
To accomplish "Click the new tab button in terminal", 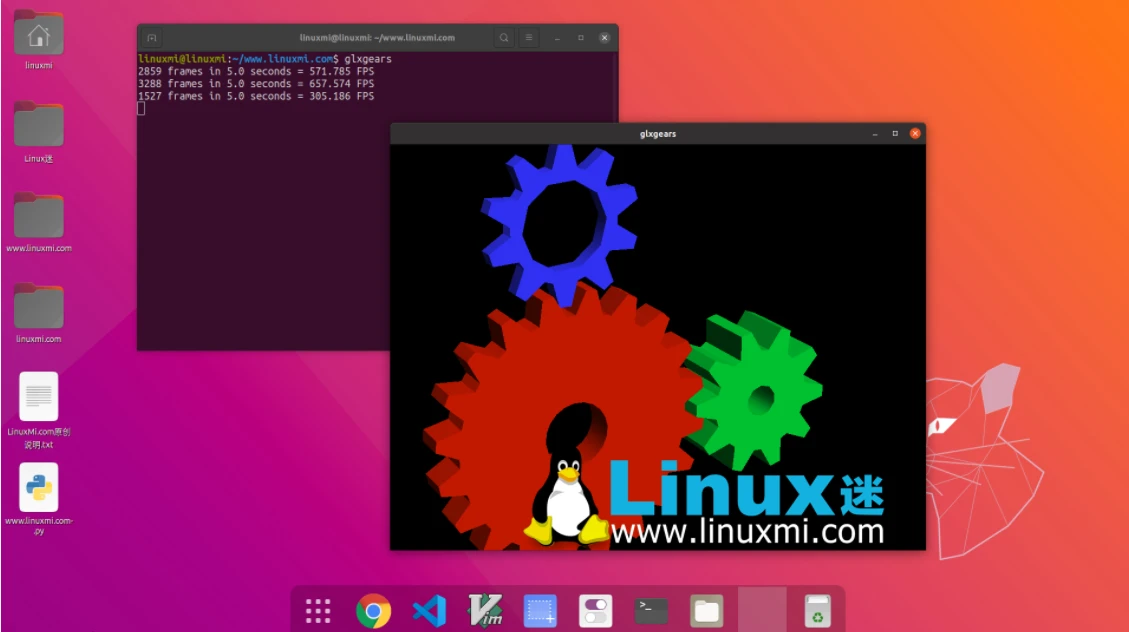I will [x=152, y=37].
